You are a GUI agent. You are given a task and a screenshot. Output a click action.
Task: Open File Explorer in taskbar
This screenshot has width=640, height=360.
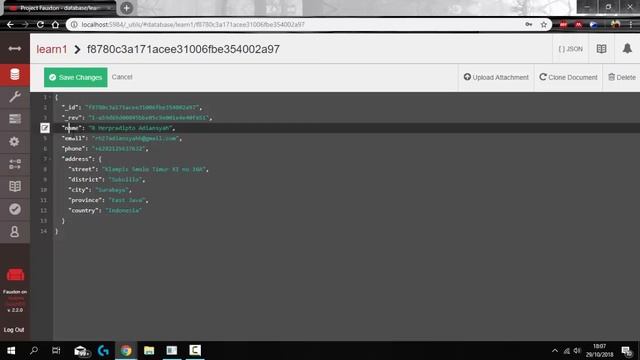[149, 351]
